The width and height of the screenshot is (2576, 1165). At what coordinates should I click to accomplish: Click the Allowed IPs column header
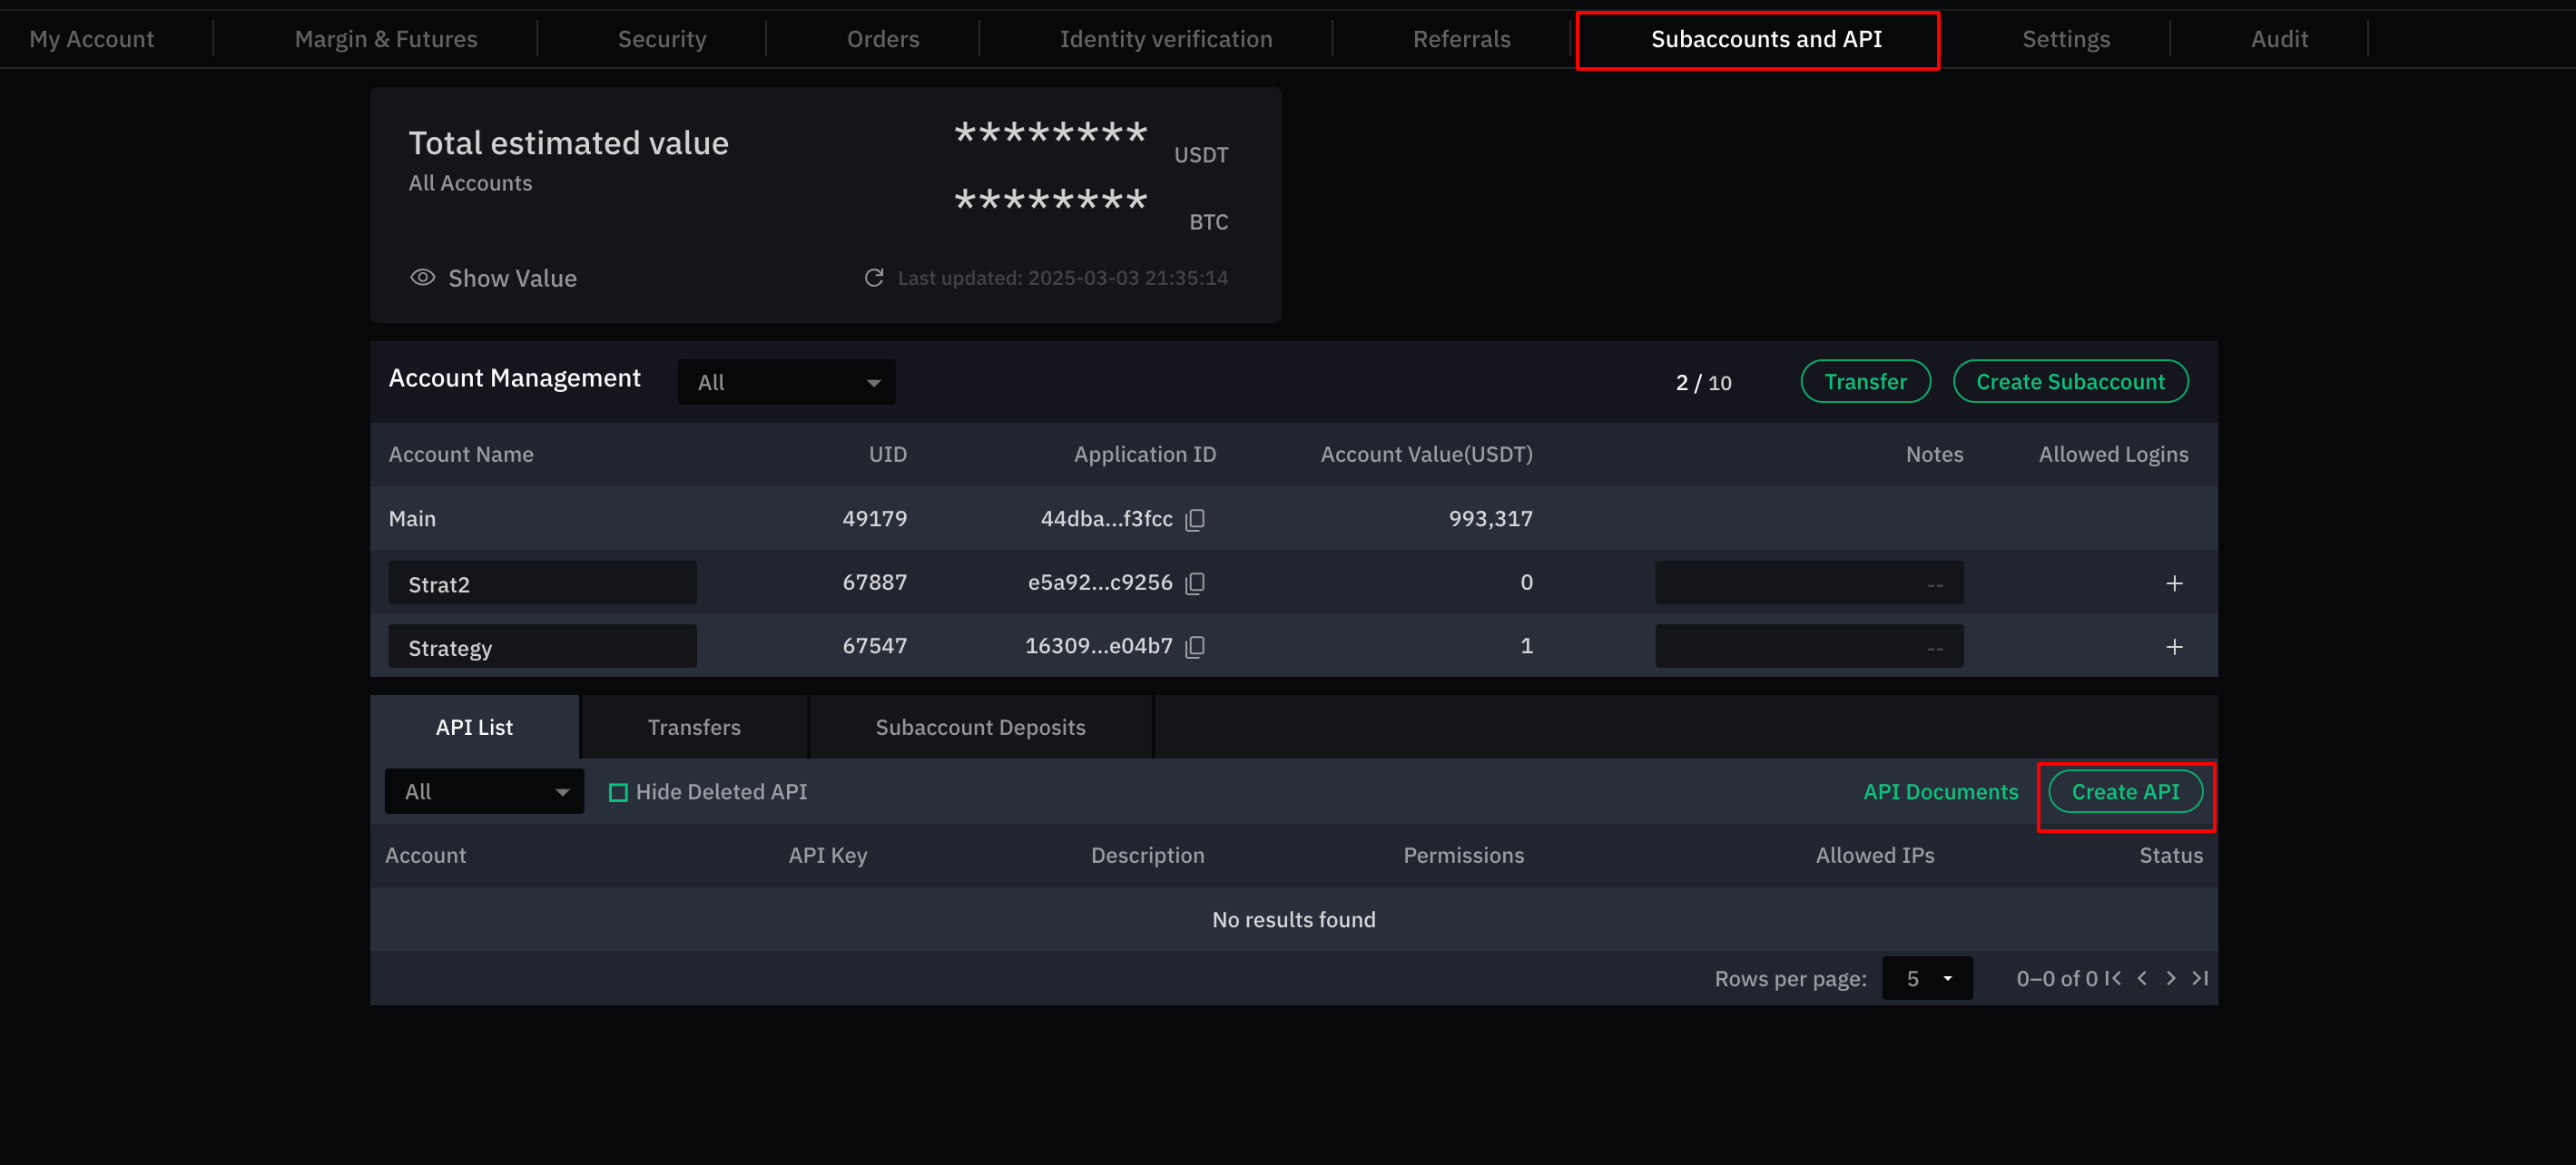pos(1875,856)
